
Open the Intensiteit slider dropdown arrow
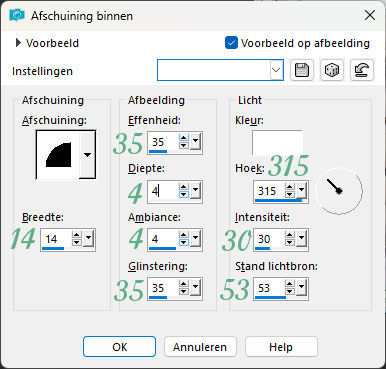(x=302, y=239)
